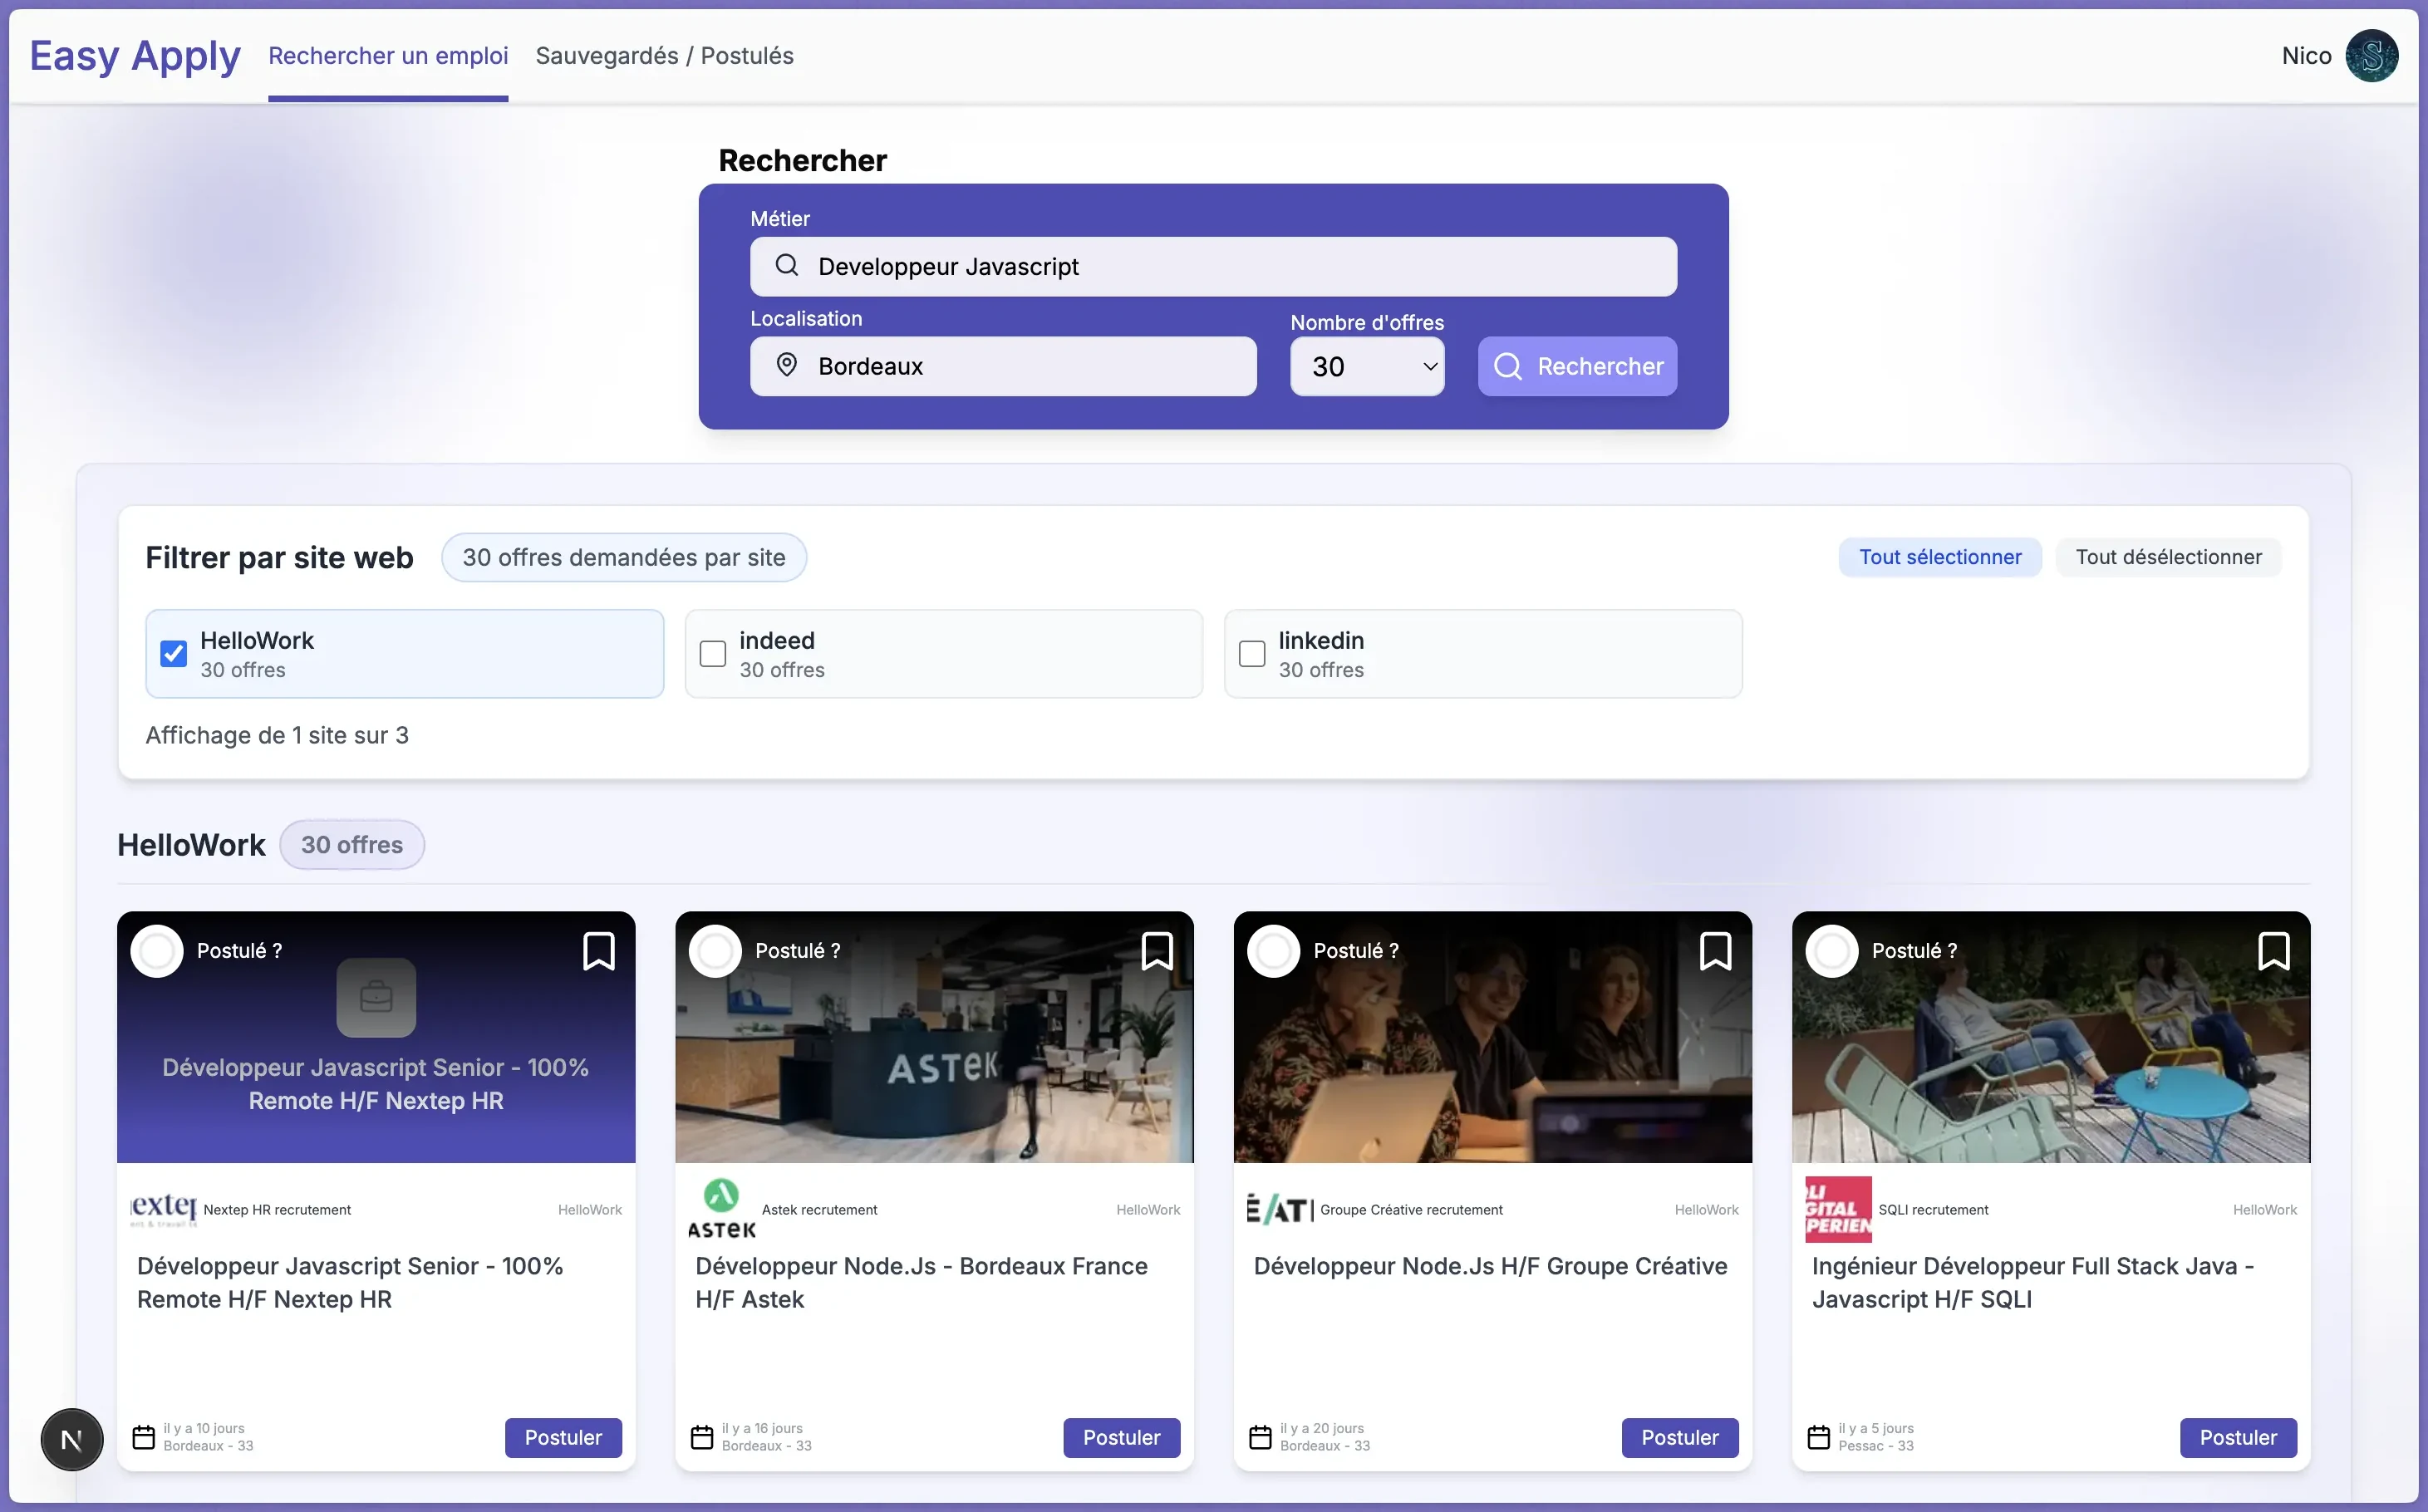This screenshot has width=2428, height=1512.
Task: Click 'il y a 10 jours' date text
Action: coord(204,1429)
